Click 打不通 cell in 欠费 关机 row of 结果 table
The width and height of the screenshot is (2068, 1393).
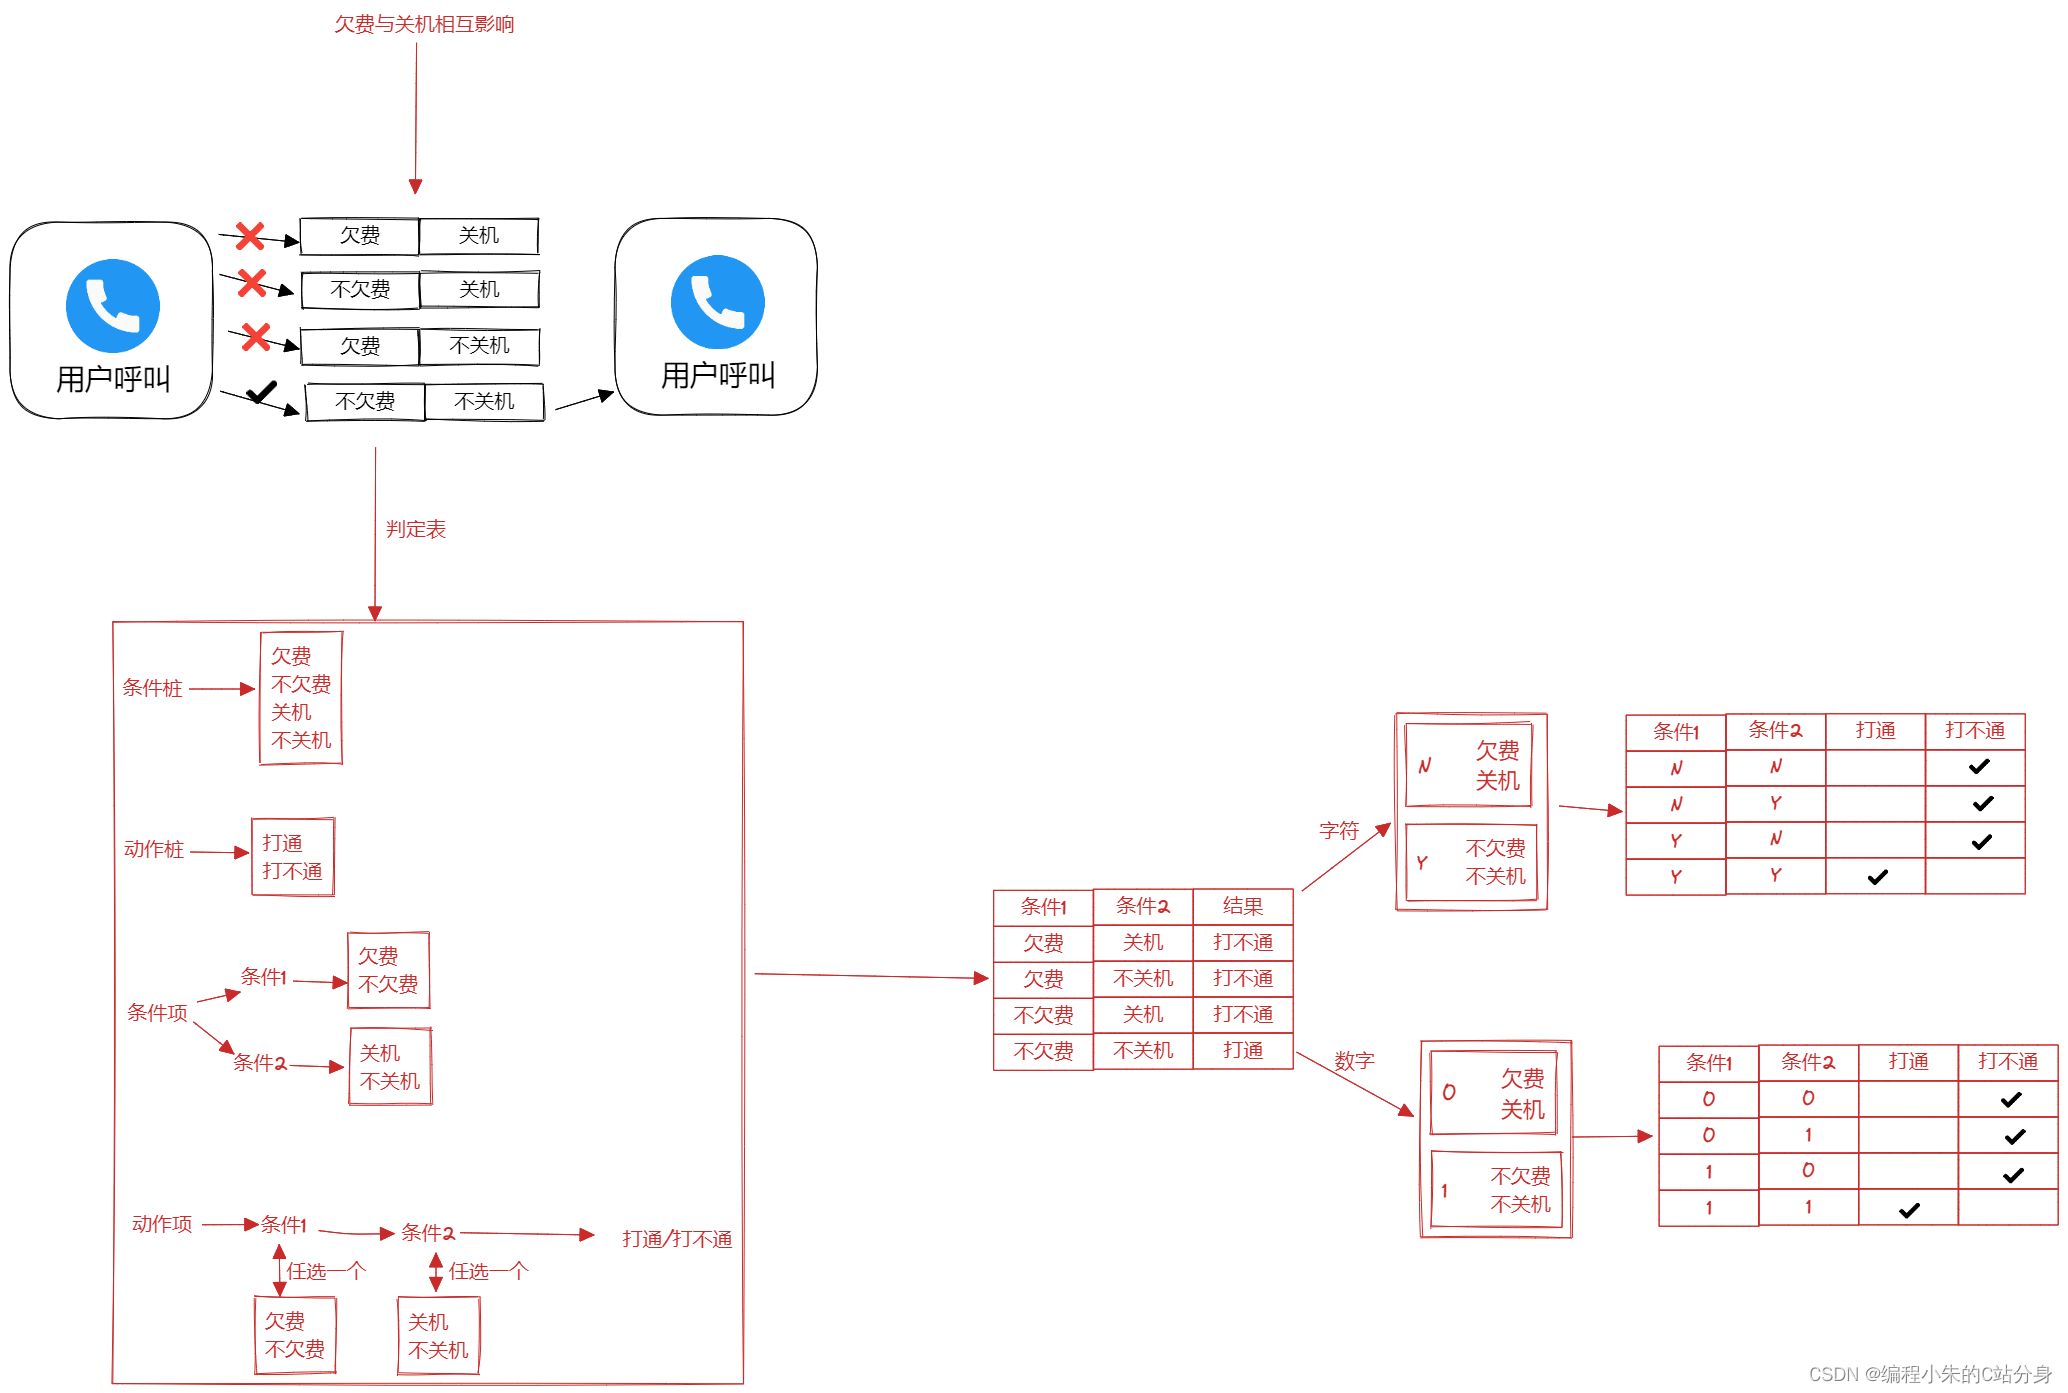(1243, 942)
